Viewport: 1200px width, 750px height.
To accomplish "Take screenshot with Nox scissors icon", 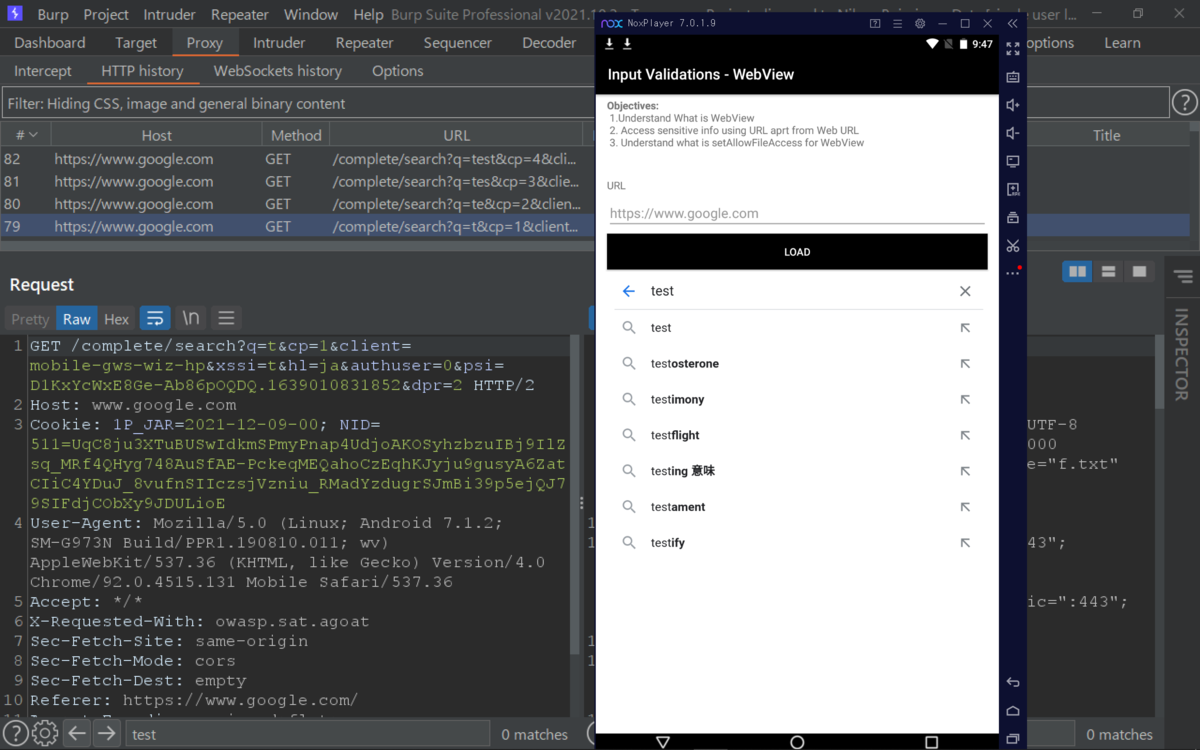I will click(1013, 245).
